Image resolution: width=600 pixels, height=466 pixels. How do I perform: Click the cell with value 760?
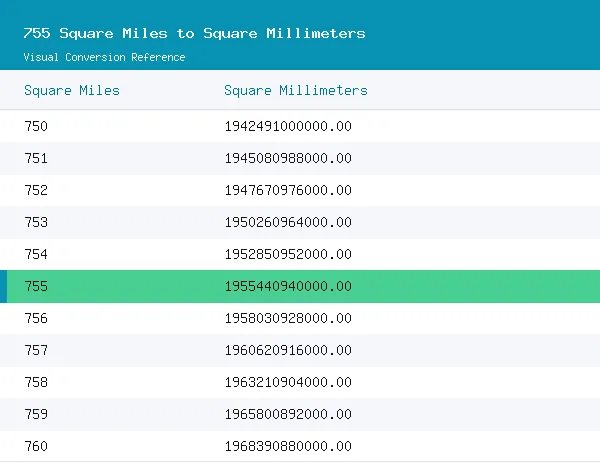pos(36,446)
